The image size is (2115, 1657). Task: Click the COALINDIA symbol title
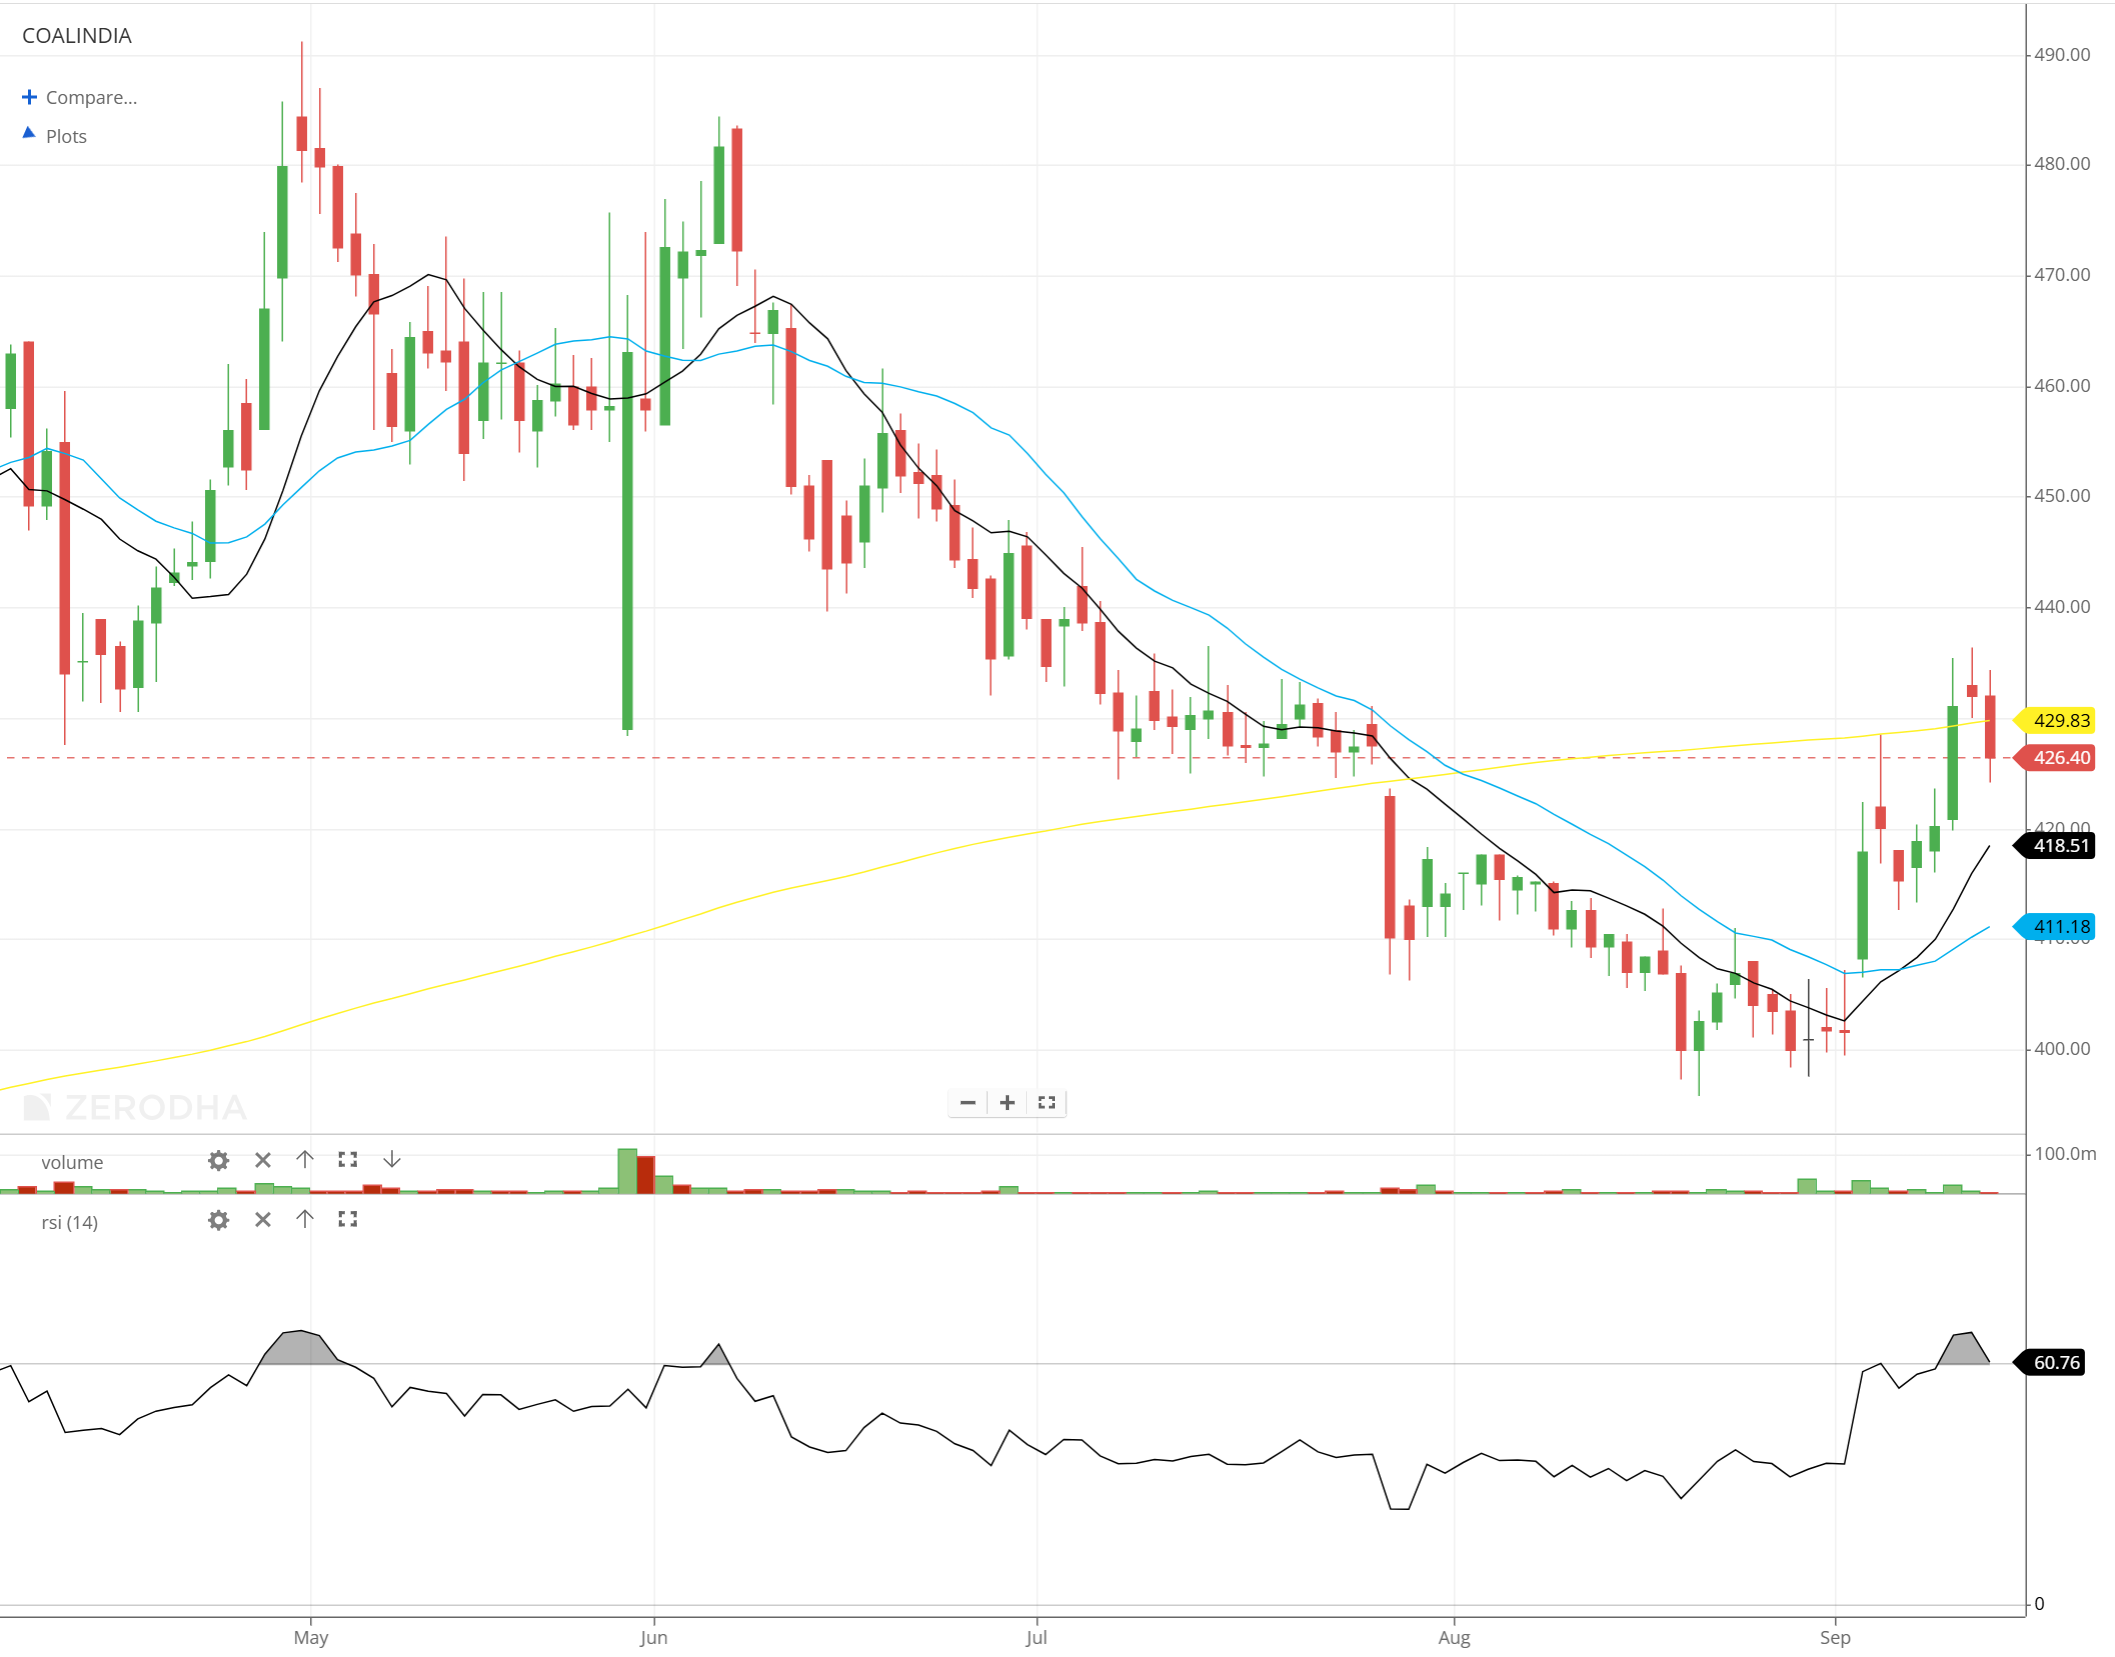[77, 36]
